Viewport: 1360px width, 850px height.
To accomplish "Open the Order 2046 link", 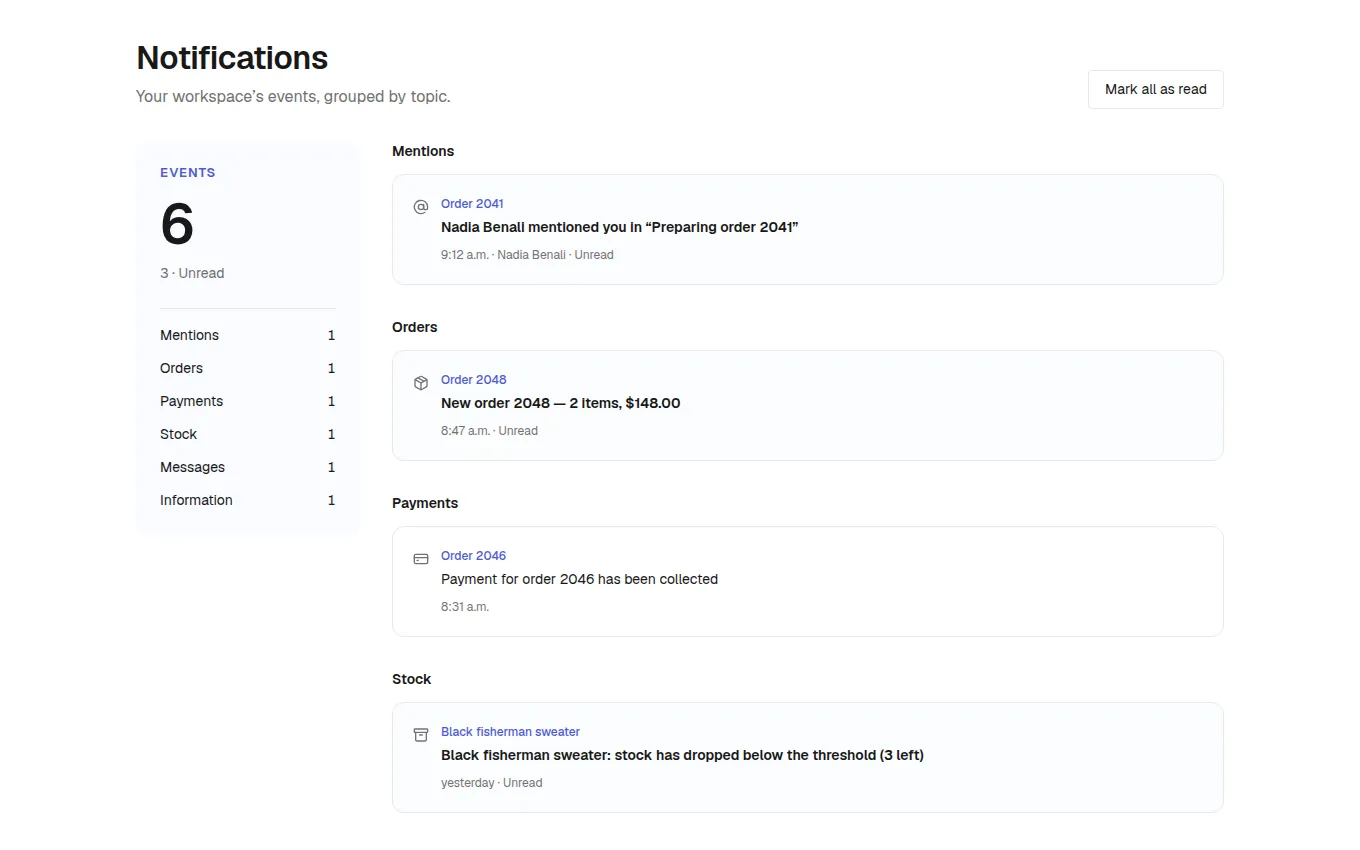I will (x=473, y=556).
